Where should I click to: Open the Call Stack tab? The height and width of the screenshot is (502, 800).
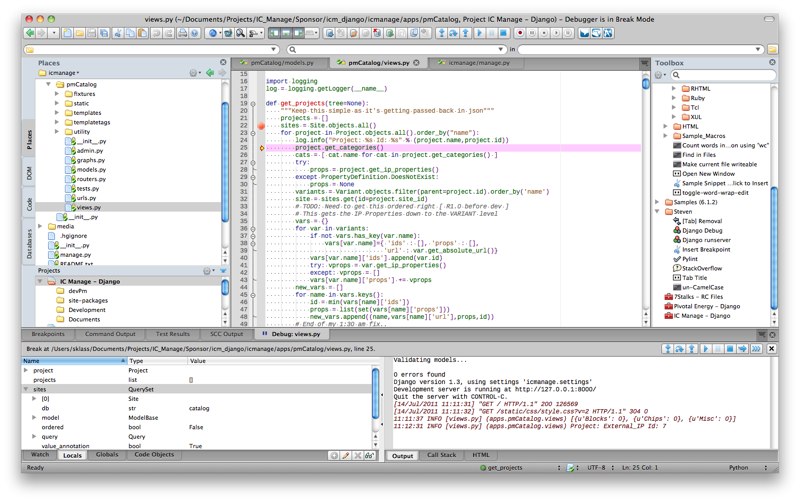tap(441, 455)
